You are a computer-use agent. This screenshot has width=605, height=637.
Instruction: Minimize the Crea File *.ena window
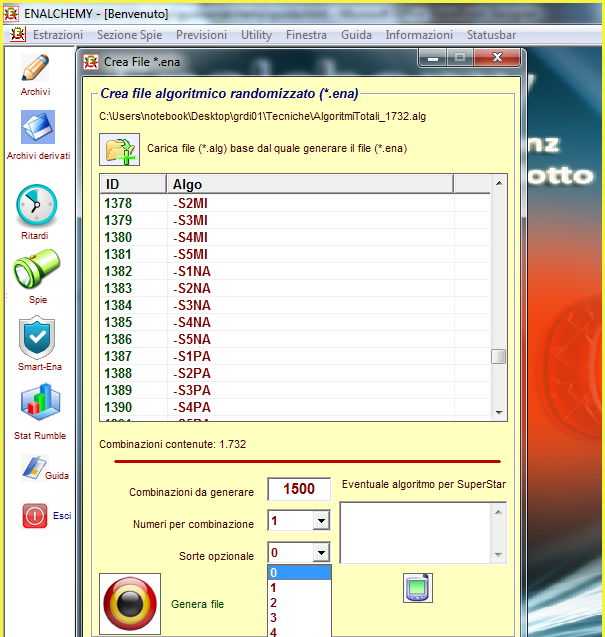coord(432,58)
